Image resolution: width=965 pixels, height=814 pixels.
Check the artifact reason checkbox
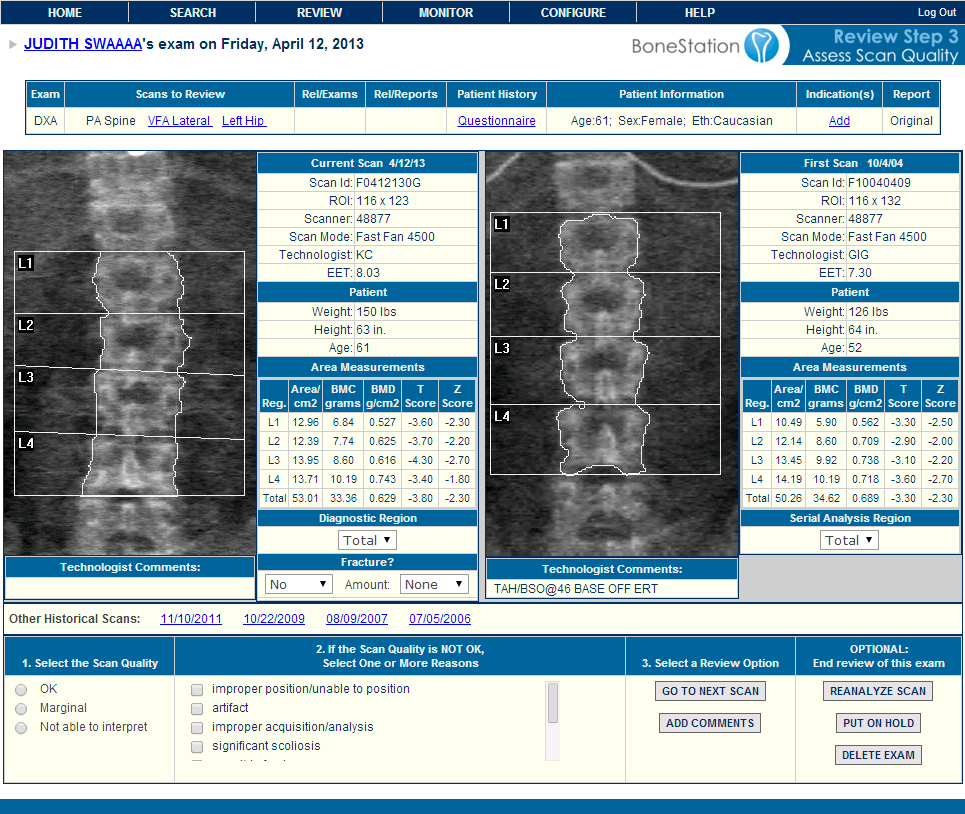(x=197, y=709)
